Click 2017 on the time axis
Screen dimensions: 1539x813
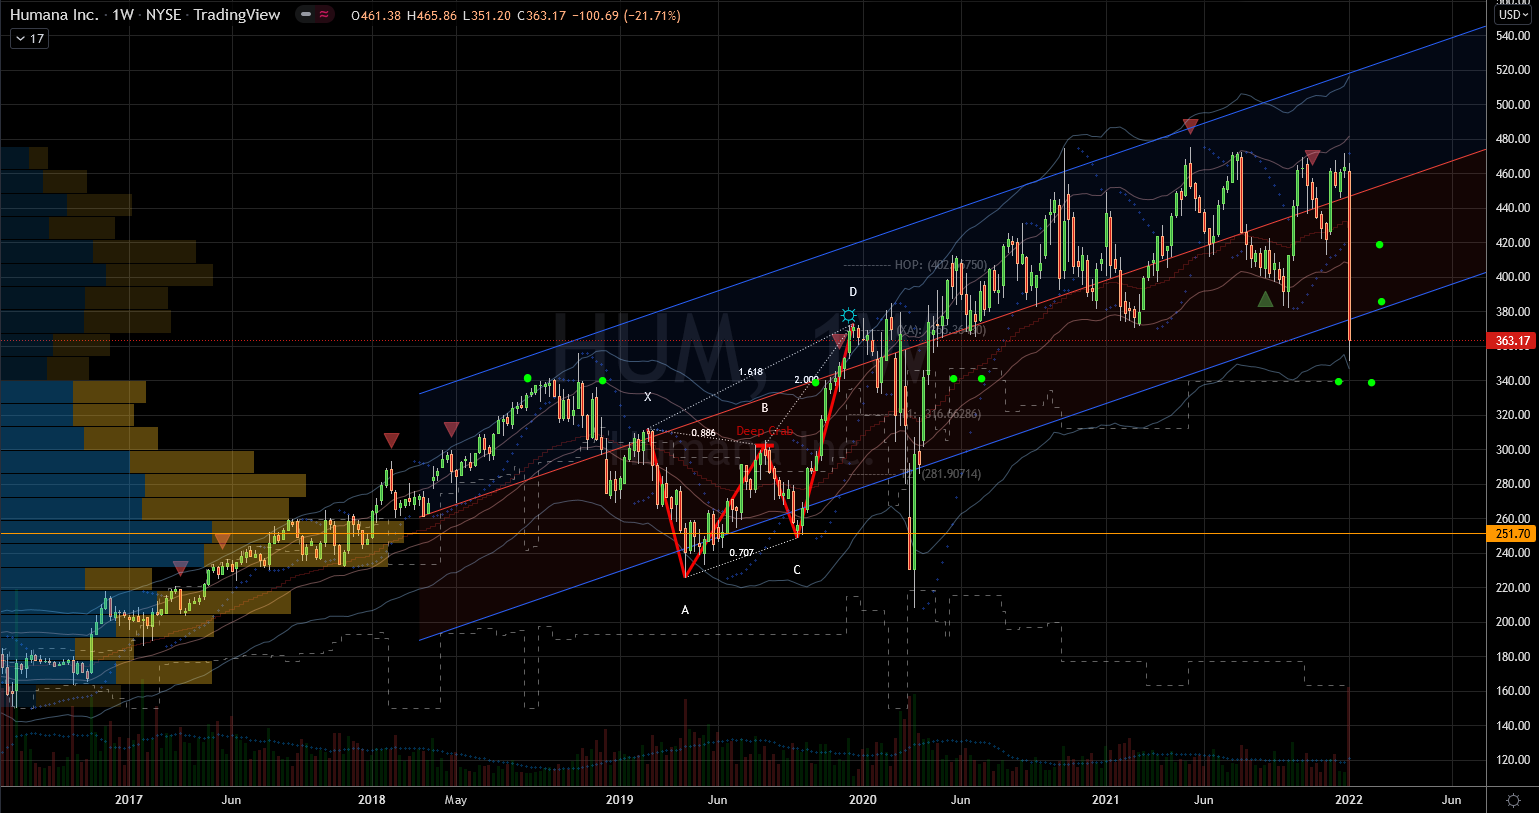[x=129, y=800]
